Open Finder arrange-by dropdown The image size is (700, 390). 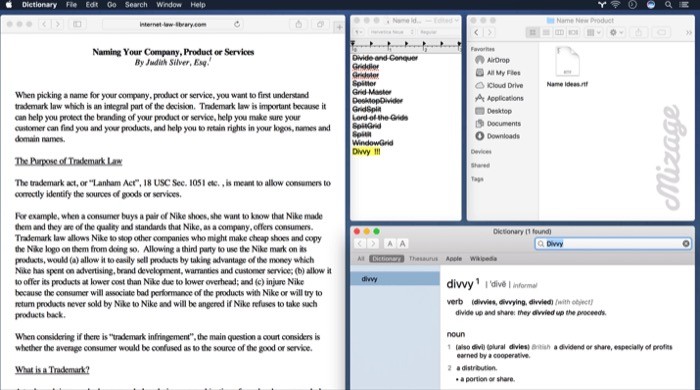pyautogui.click(x=593, y=32)
